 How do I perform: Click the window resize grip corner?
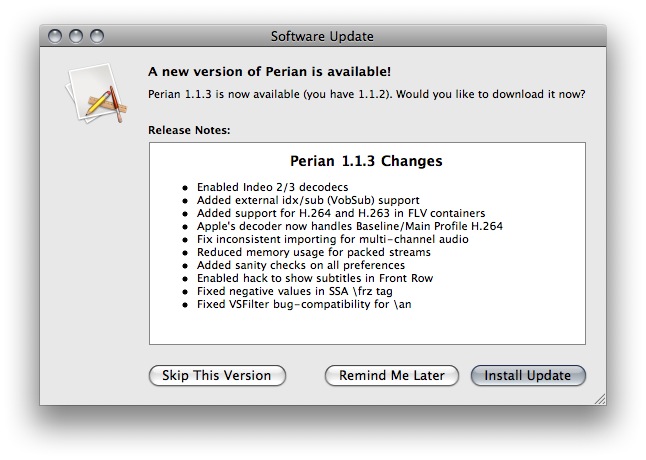pos(599,398)
